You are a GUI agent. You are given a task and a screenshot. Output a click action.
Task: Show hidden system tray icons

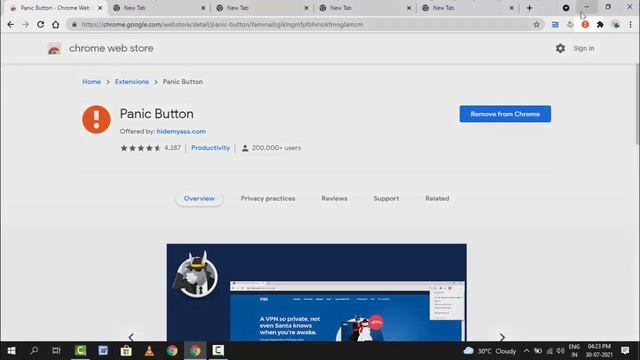pos(527,351)
